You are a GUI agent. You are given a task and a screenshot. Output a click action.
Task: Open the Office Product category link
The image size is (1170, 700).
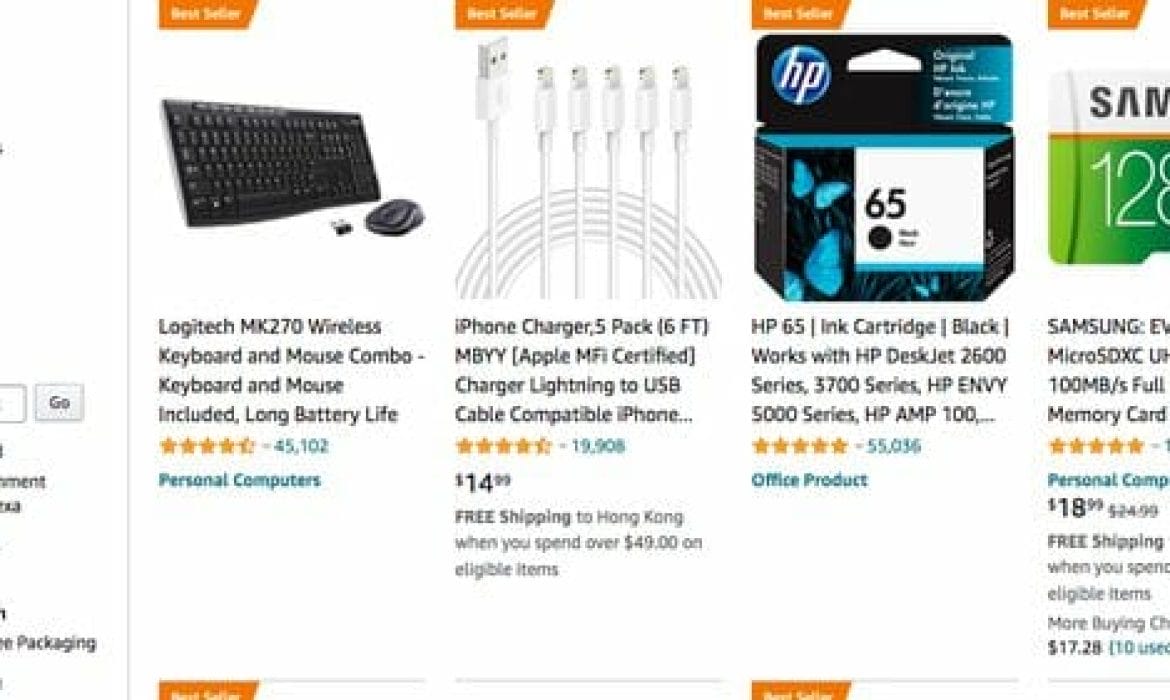(x=810, y=480)
